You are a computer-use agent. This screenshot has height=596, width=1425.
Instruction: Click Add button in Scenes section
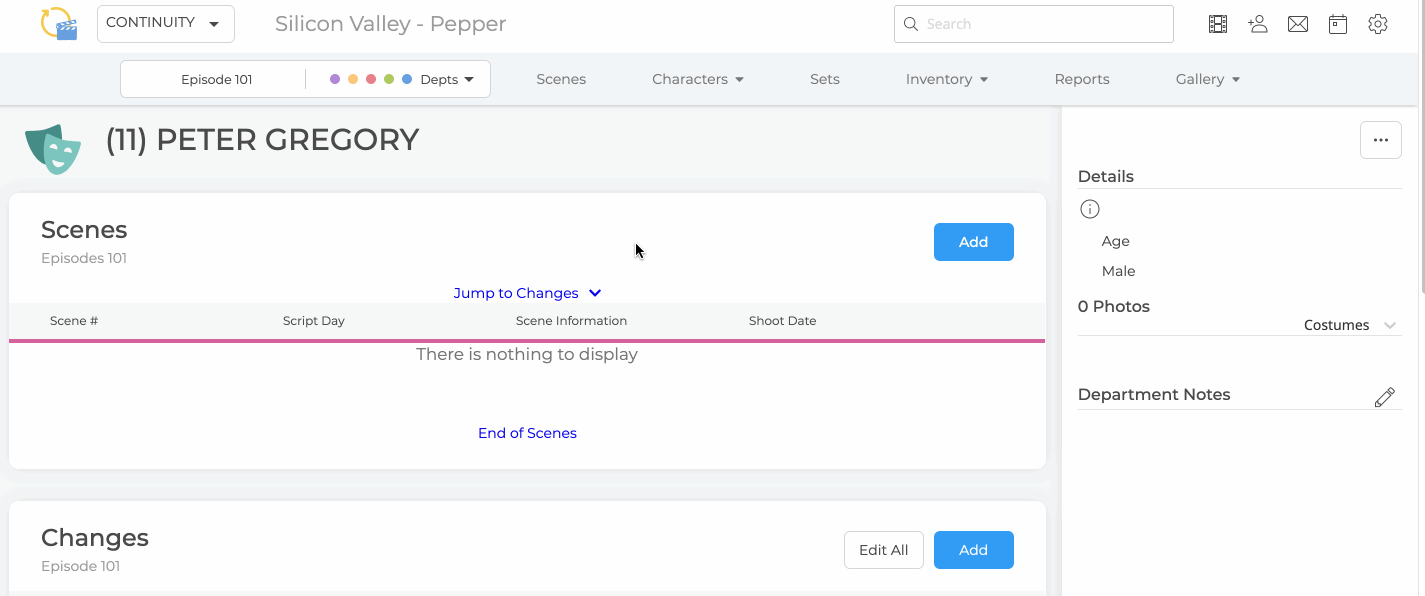pyautogui.click(x=974, y=242)
